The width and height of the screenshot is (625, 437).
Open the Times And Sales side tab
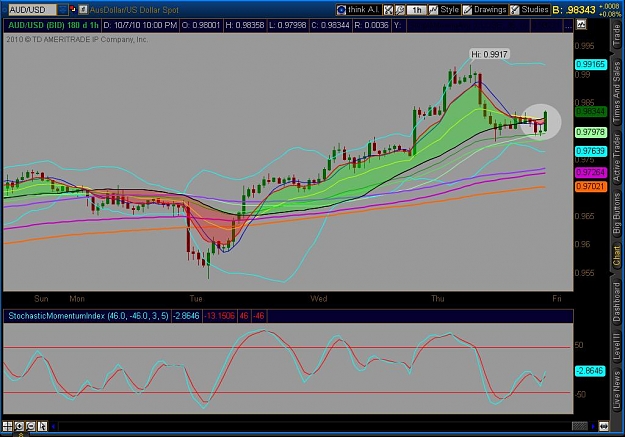click(x=617, y=92)
